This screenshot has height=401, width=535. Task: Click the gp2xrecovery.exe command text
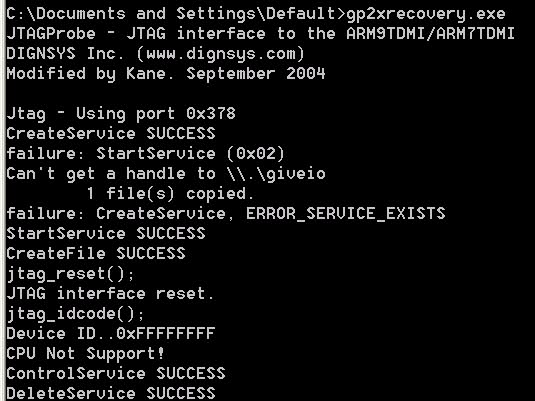[x=425, y=14]
